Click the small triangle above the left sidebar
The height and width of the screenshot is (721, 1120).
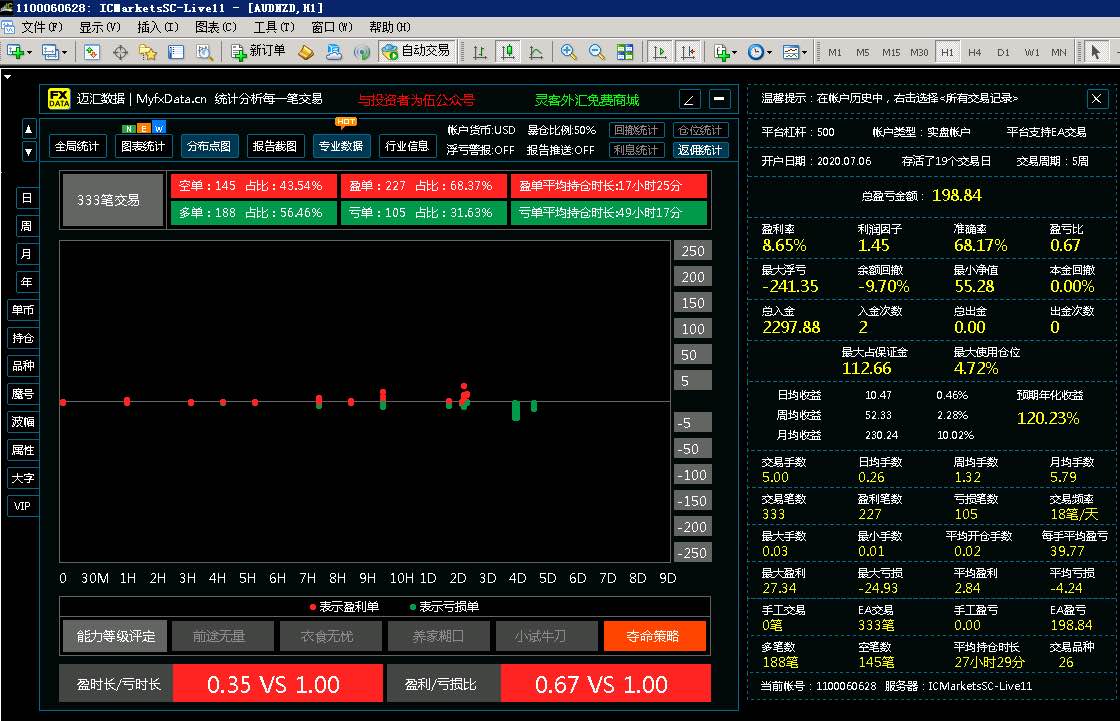[7, 76]
